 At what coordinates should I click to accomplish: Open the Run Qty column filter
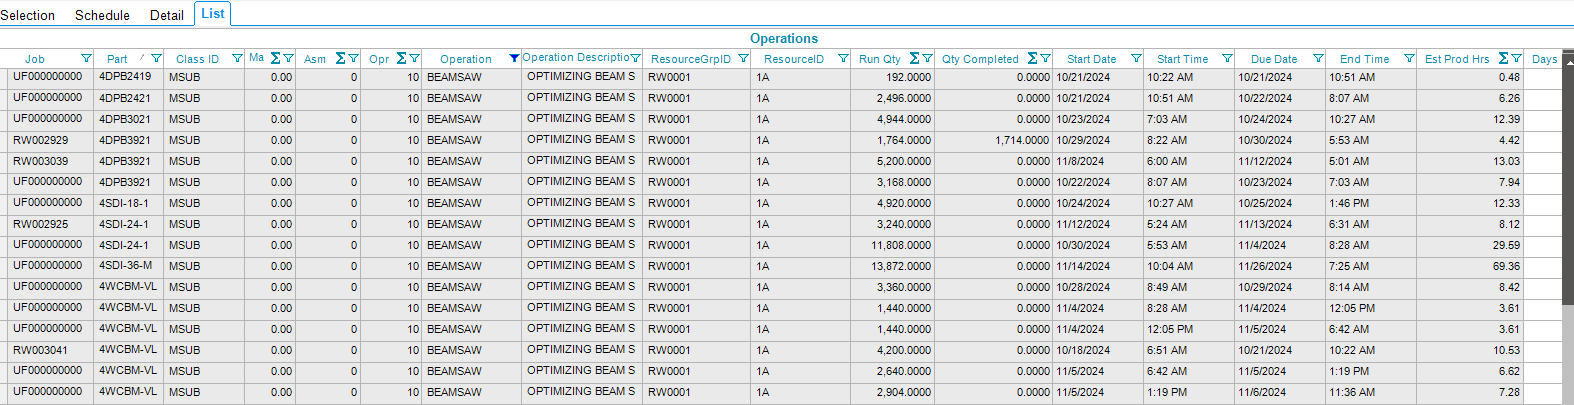(927, 59)
